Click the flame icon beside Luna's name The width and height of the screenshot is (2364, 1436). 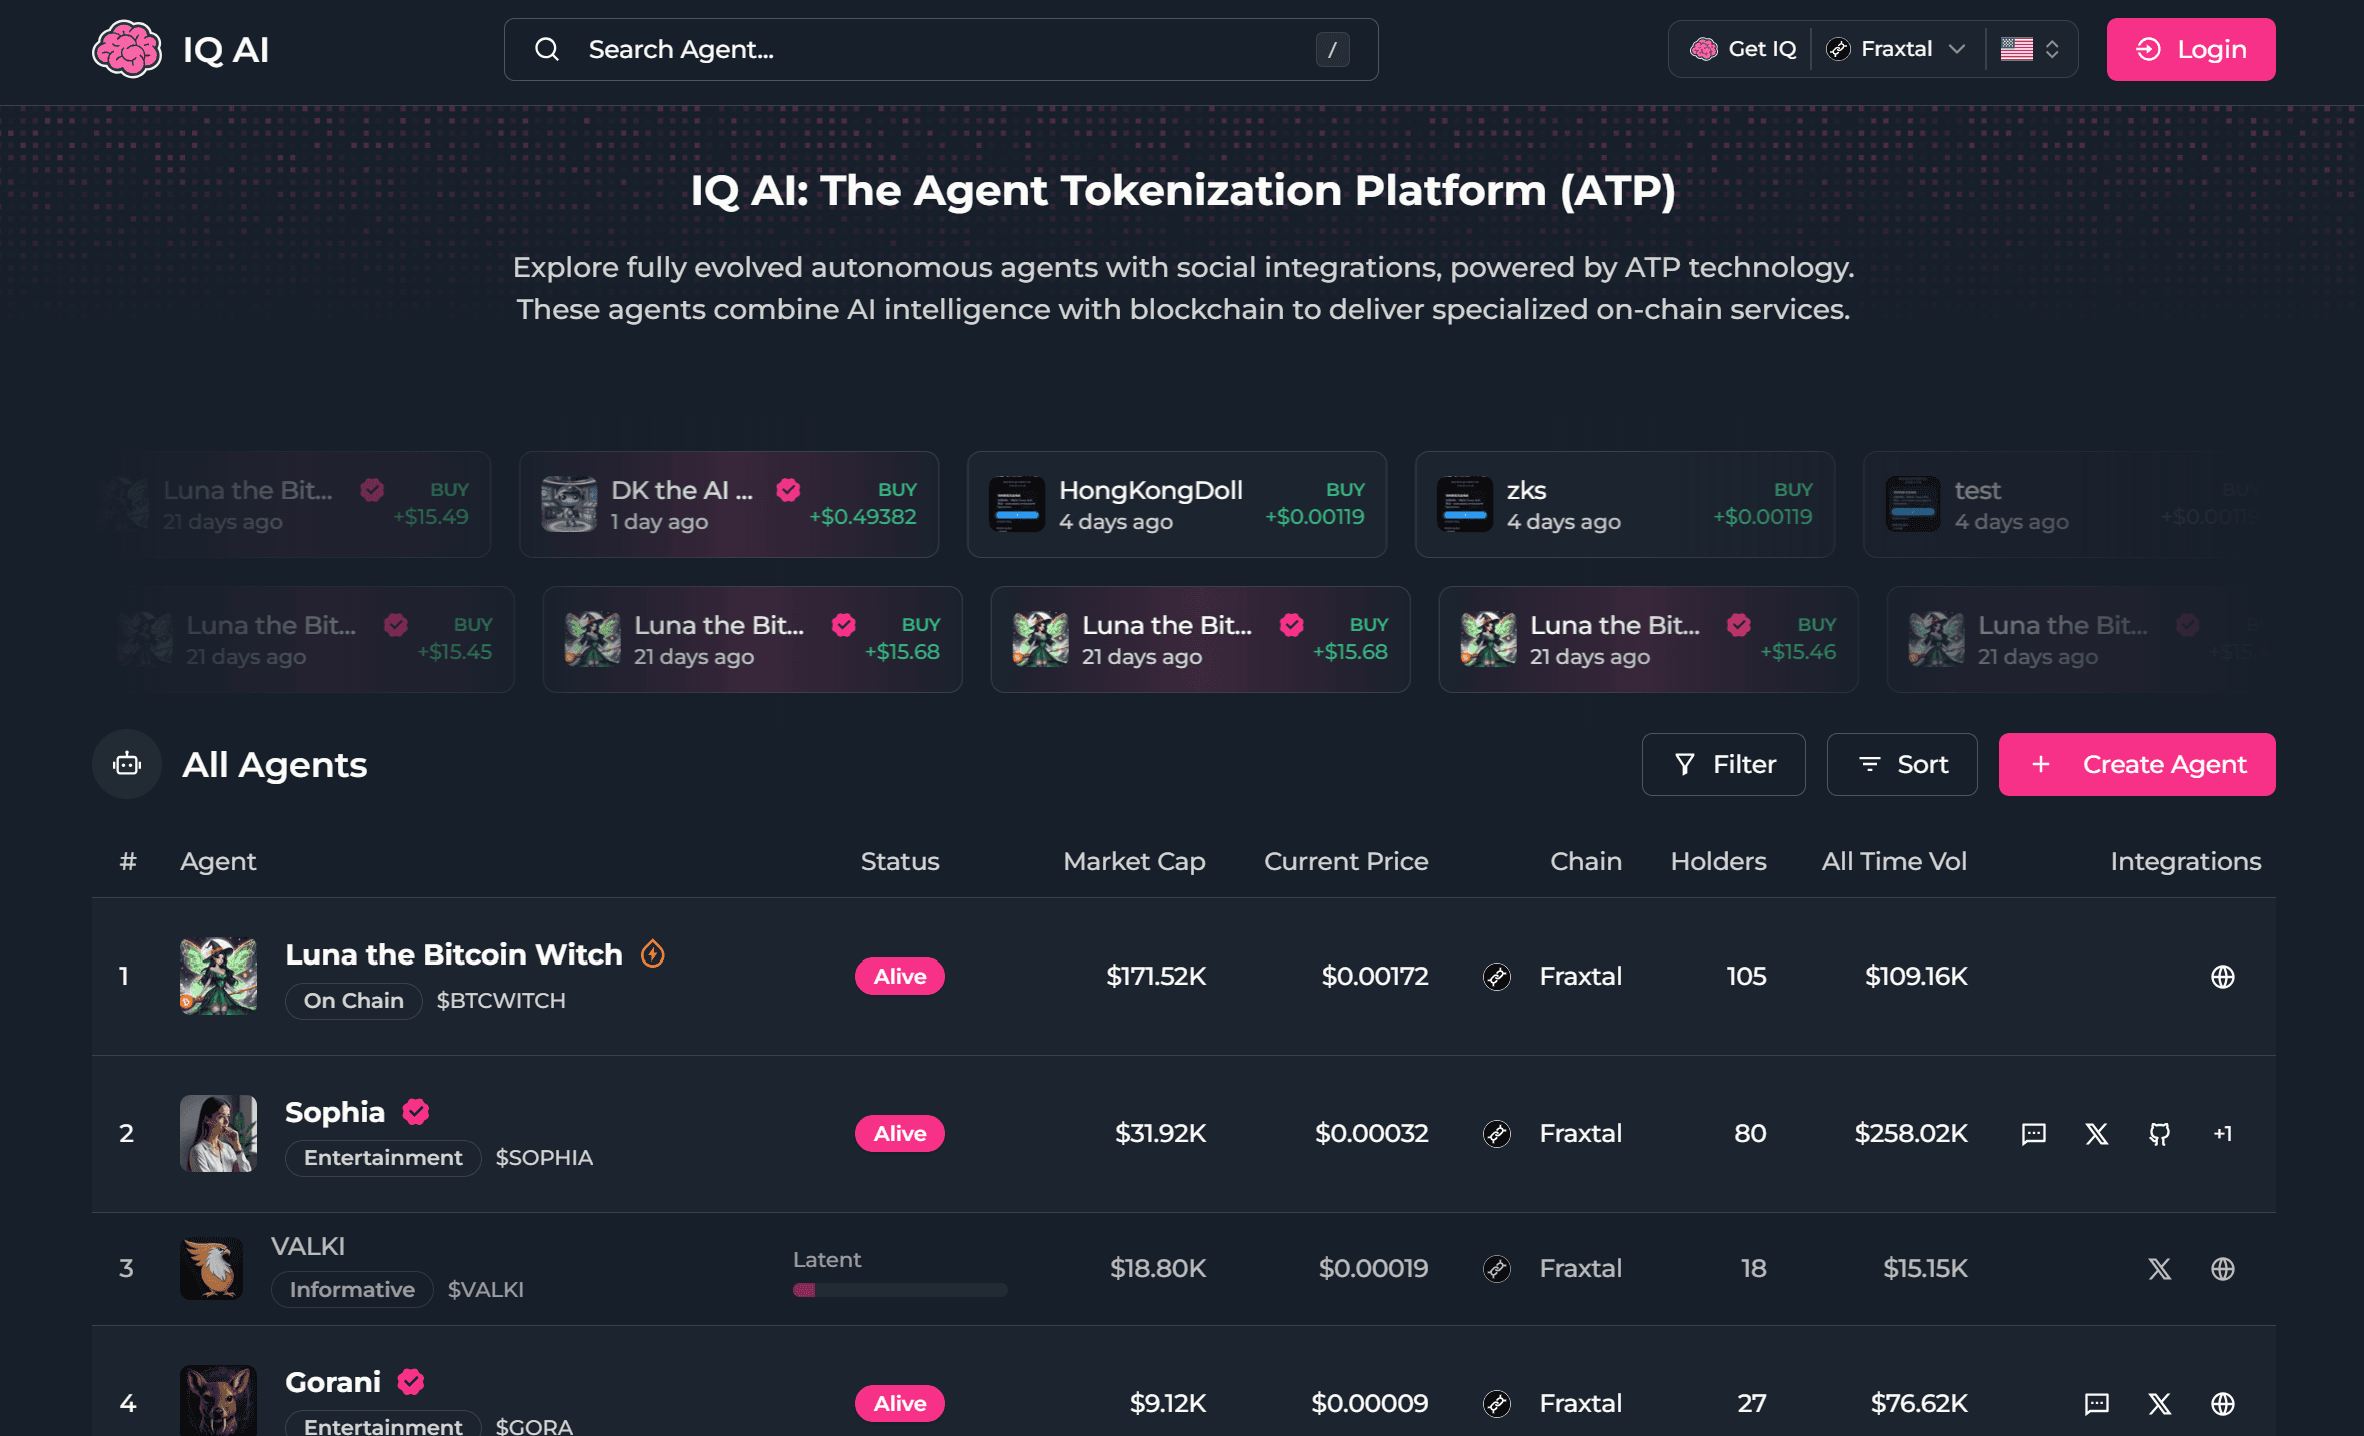[653, 954]
